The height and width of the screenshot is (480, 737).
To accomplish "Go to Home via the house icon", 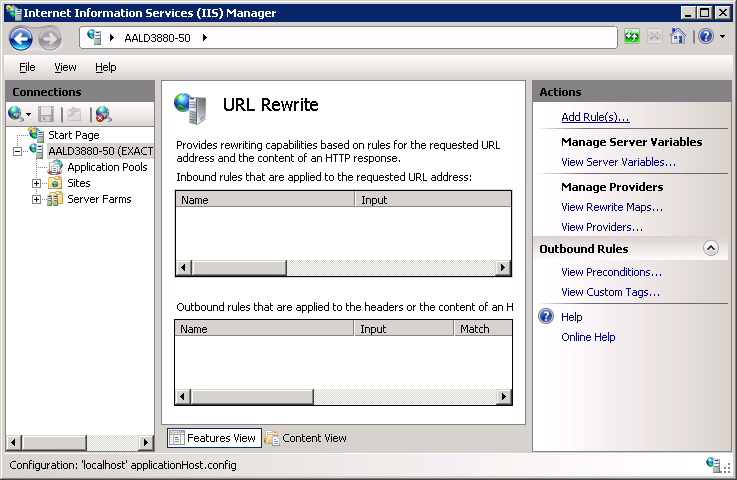I will 678,36.
